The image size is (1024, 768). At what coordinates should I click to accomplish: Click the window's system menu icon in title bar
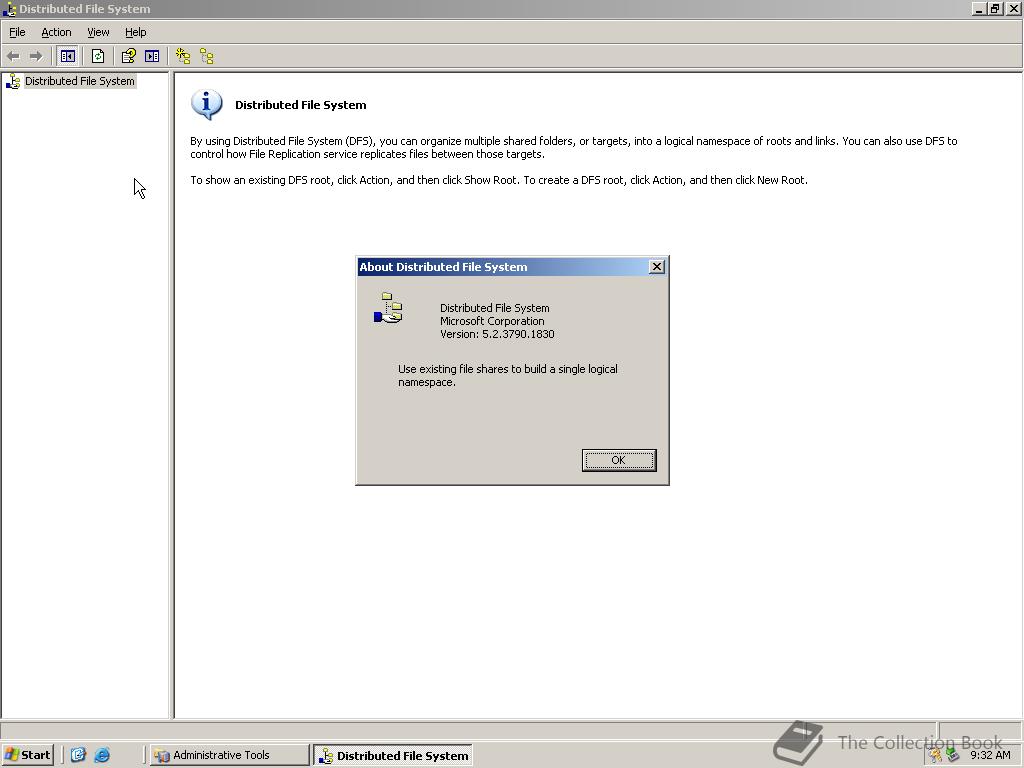click(9, 9)
